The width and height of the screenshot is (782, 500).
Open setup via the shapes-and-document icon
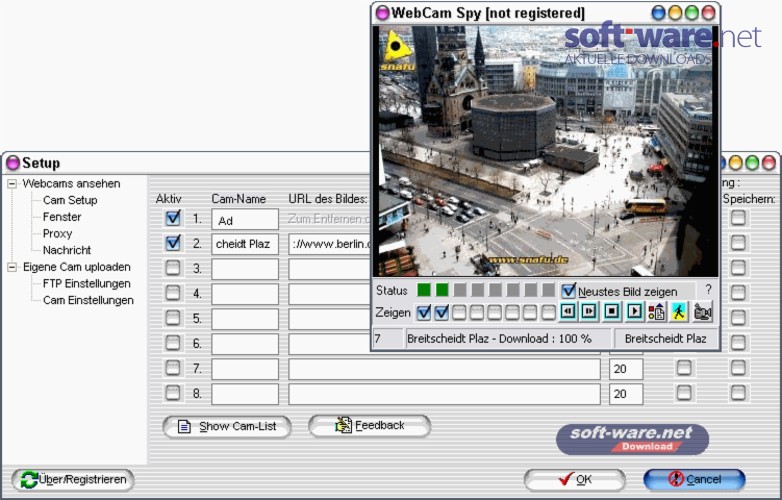point(656,312)
